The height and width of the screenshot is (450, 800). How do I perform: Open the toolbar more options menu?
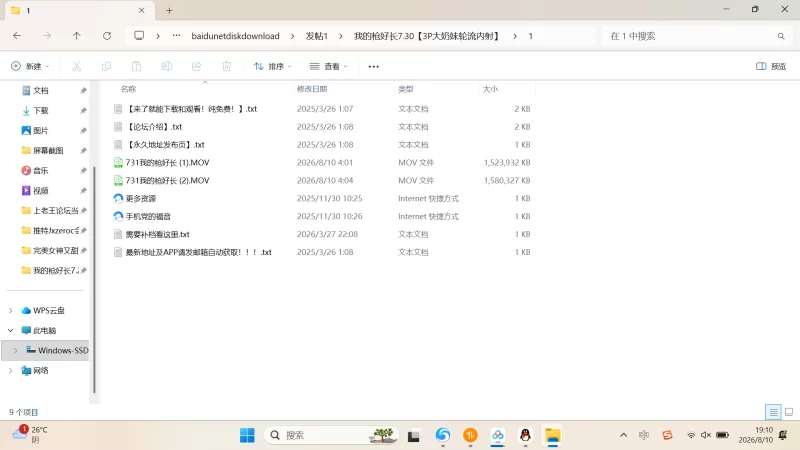click(x=373, y=66)
